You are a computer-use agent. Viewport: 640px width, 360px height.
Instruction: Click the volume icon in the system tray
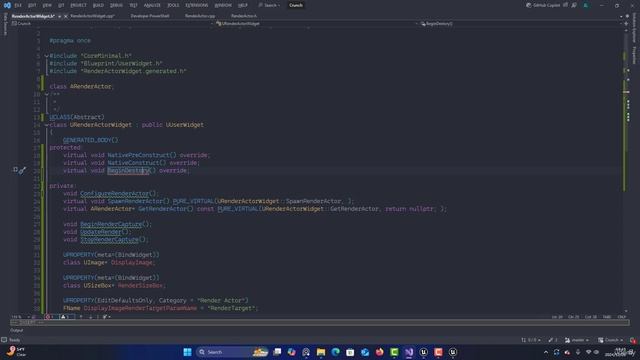[x=597, y=352]
